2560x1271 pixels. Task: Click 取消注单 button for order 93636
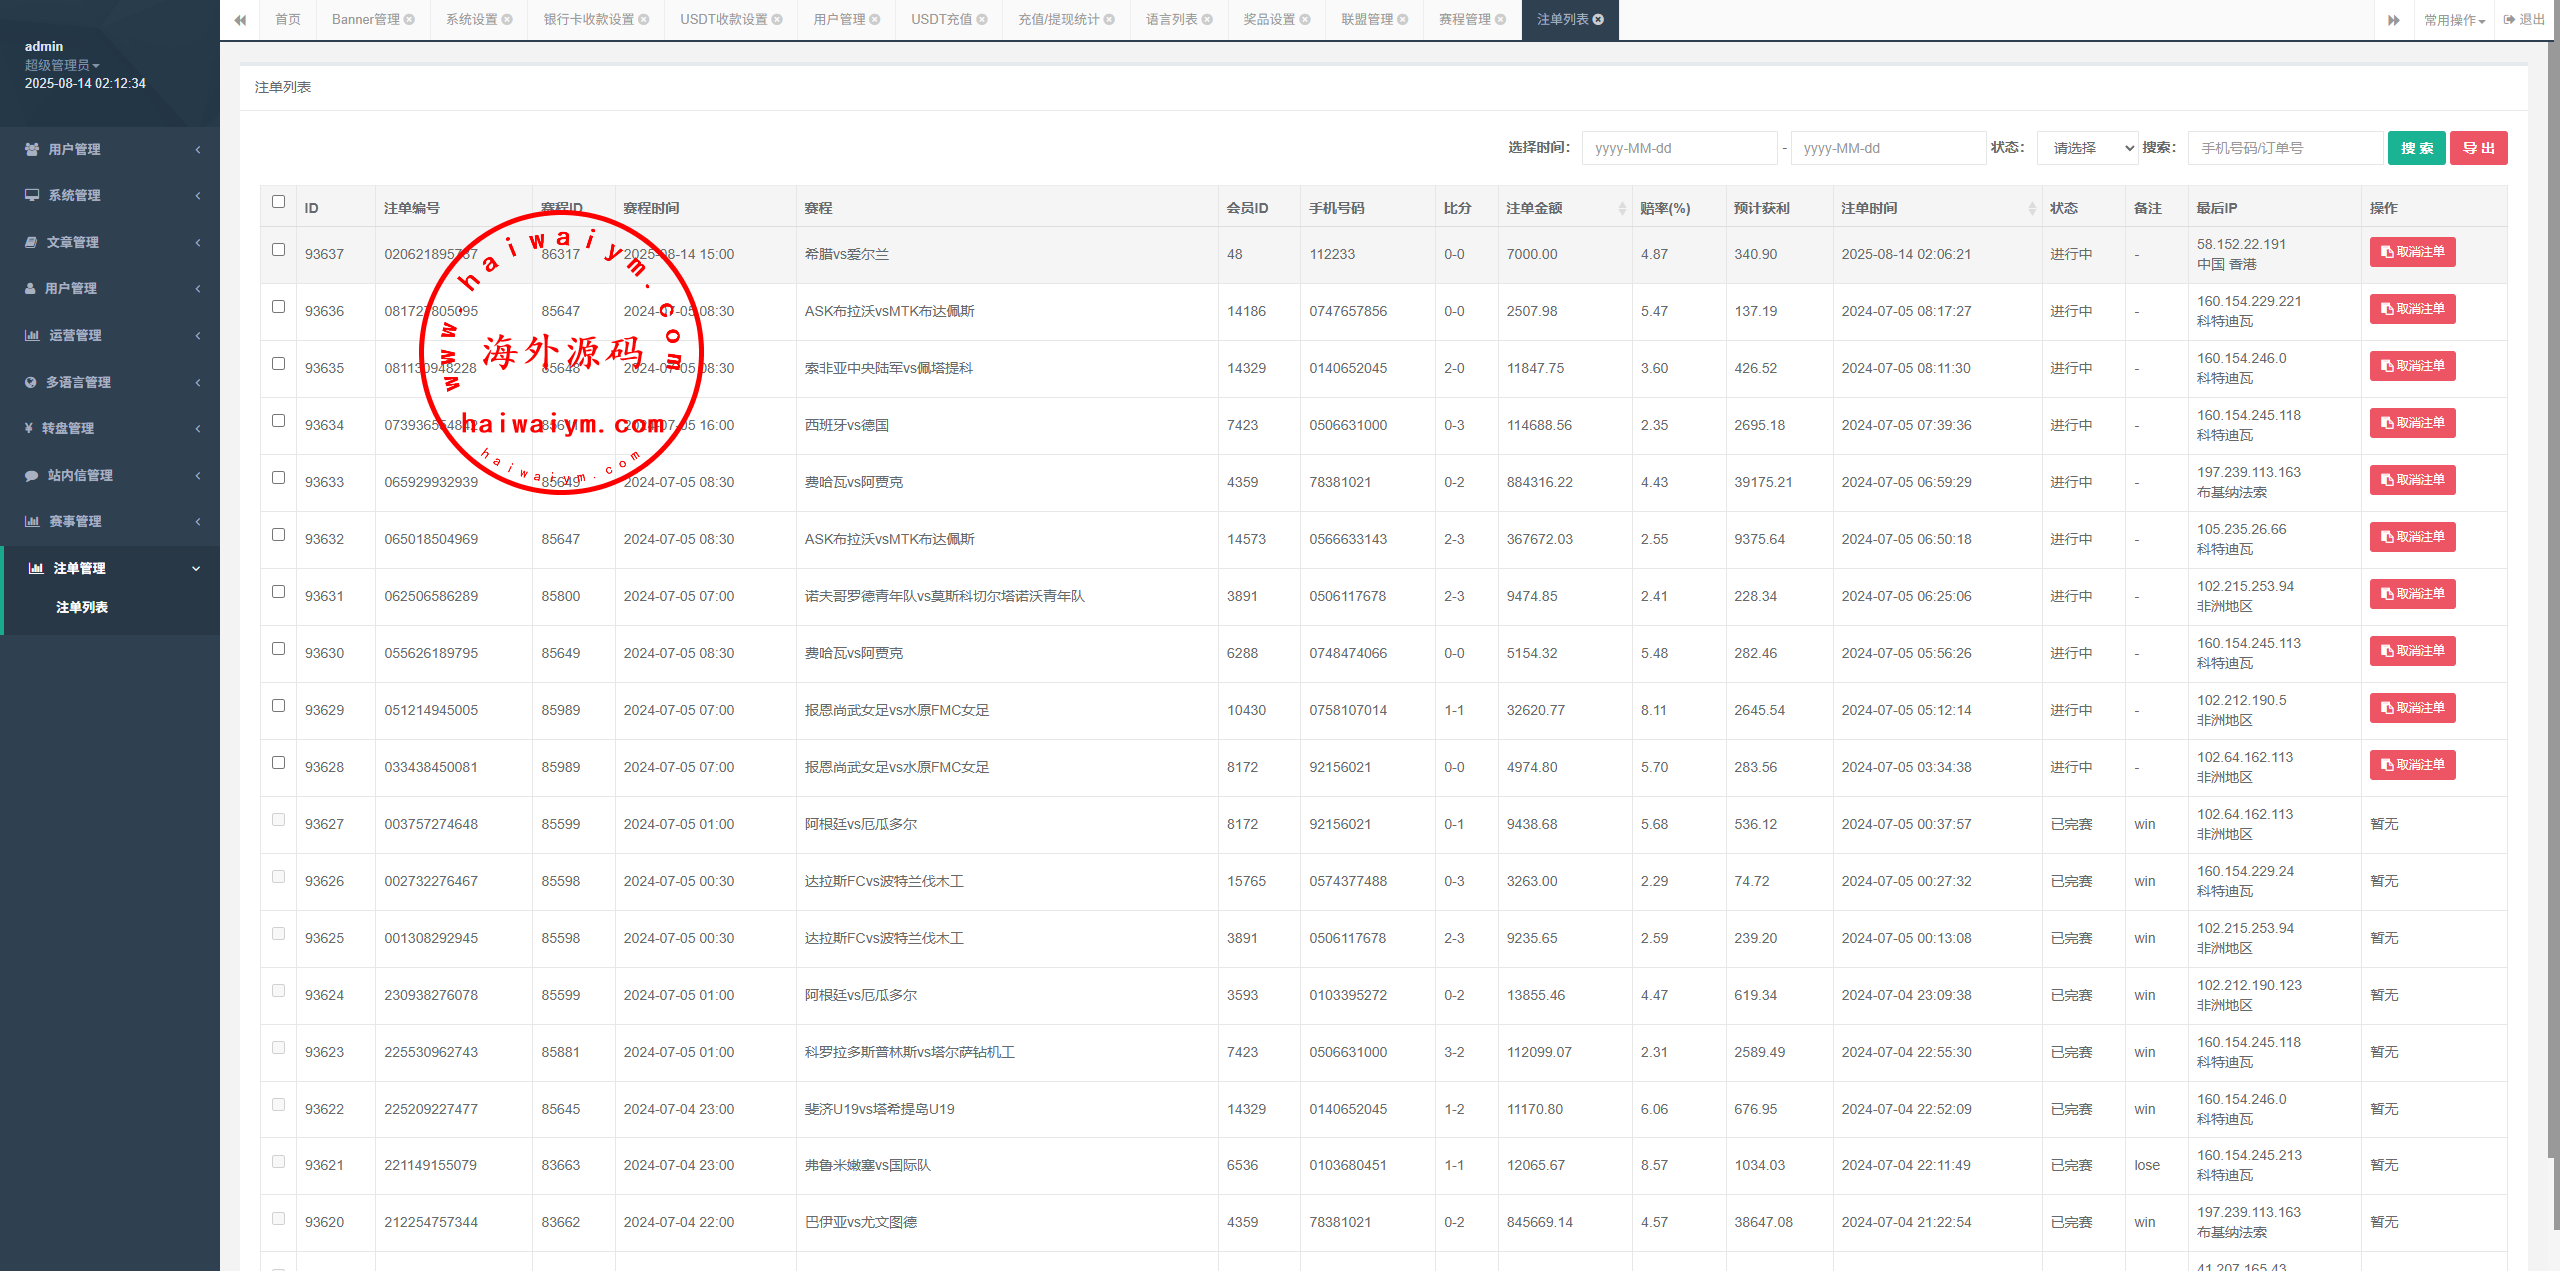(2412, 309)
